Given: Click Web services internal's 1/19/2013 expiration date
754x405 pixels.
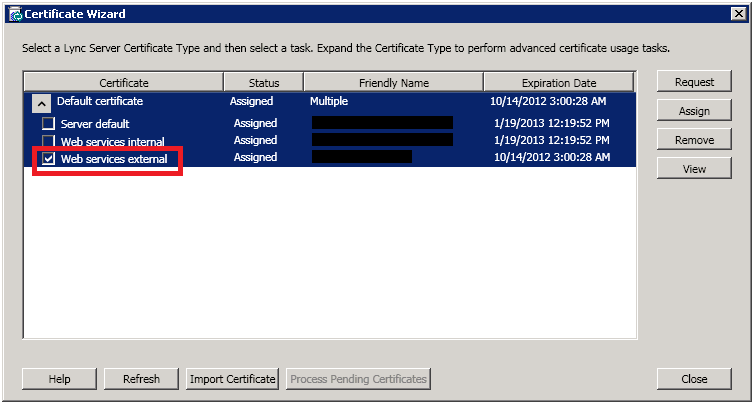Looking at the screenshot, I should pyautogui.click(x=552, y=140).
